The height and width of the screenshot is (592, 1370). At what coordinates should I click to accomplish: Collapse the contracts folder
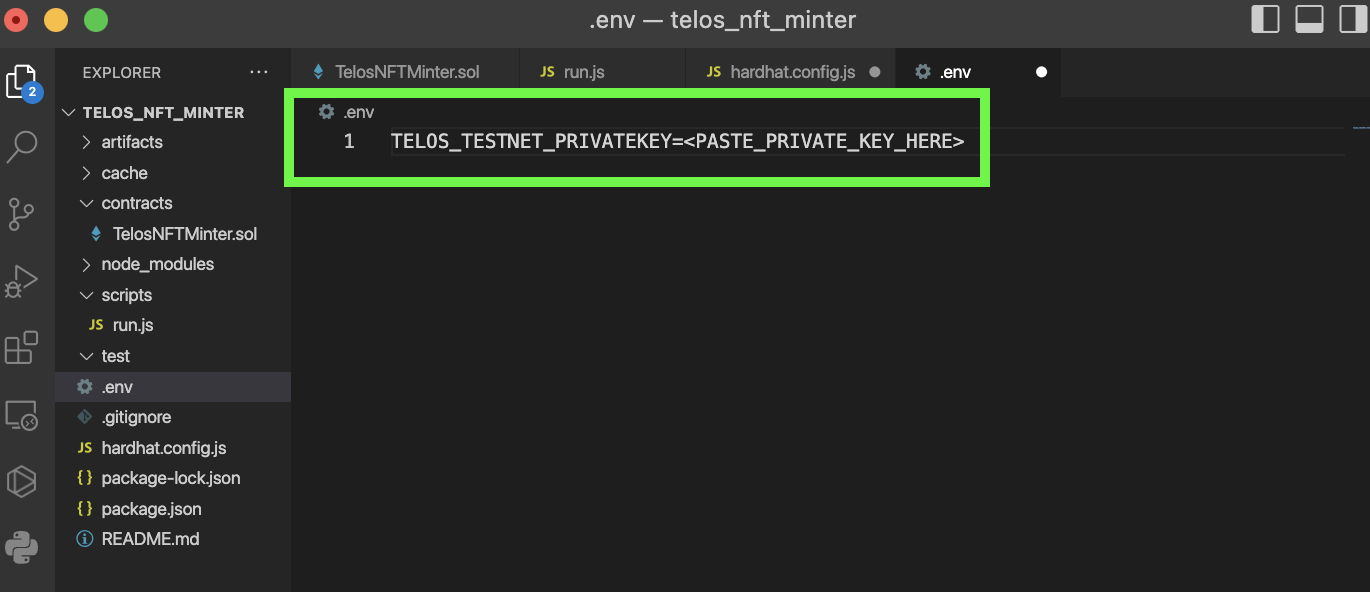[136, 203]
